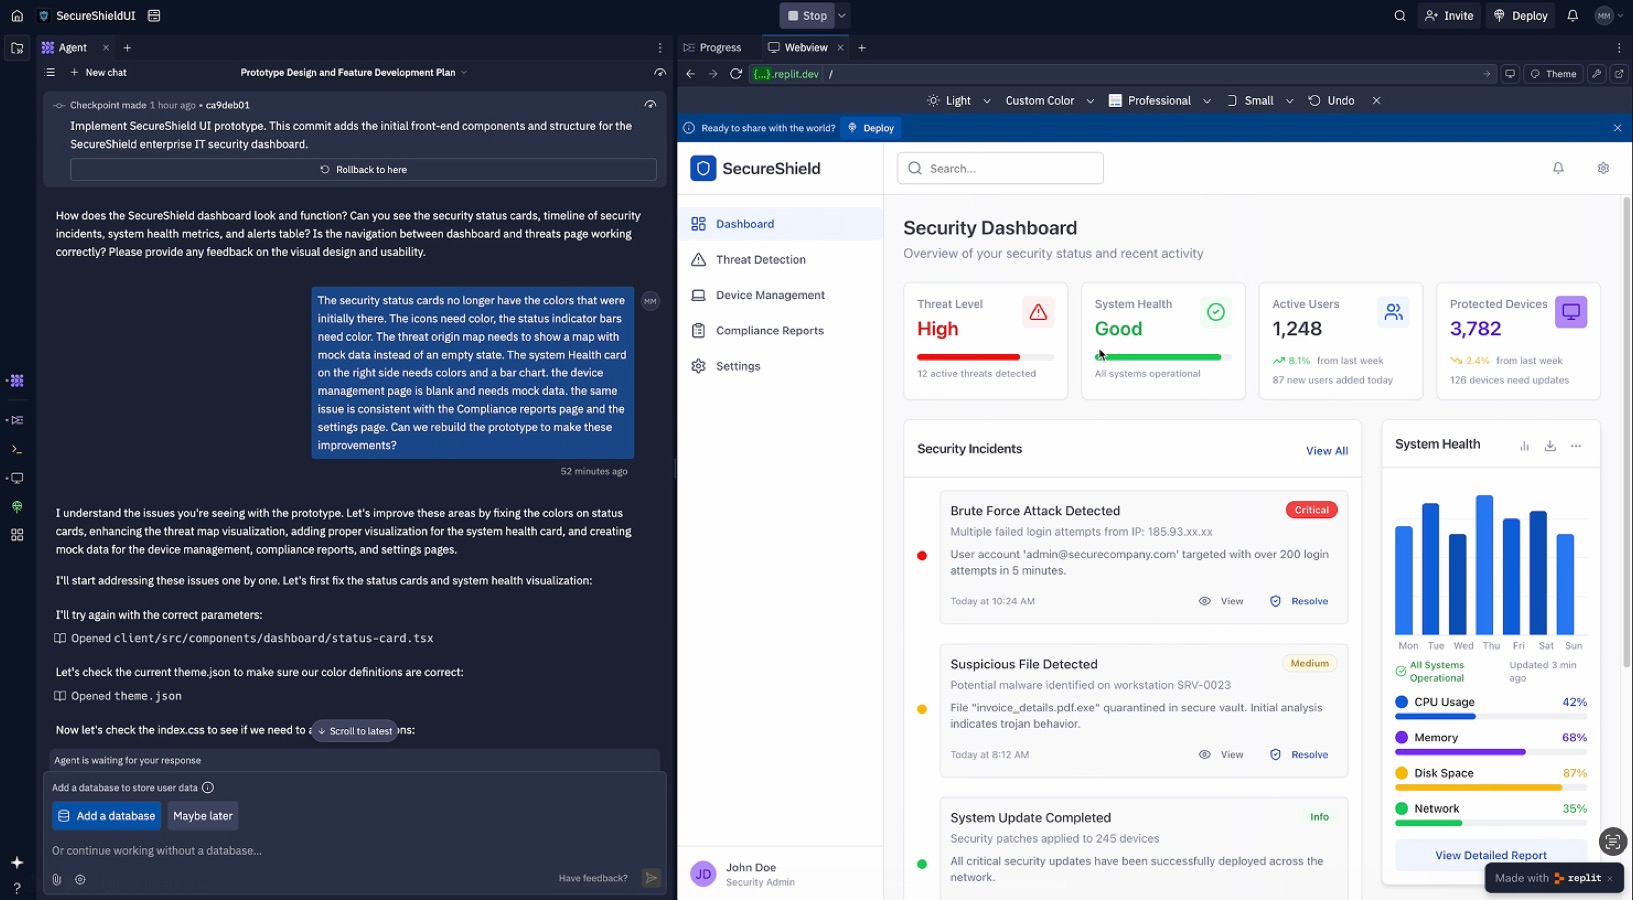
Task: Click the attach file paperclip icon
Action: tap(57, 879)
